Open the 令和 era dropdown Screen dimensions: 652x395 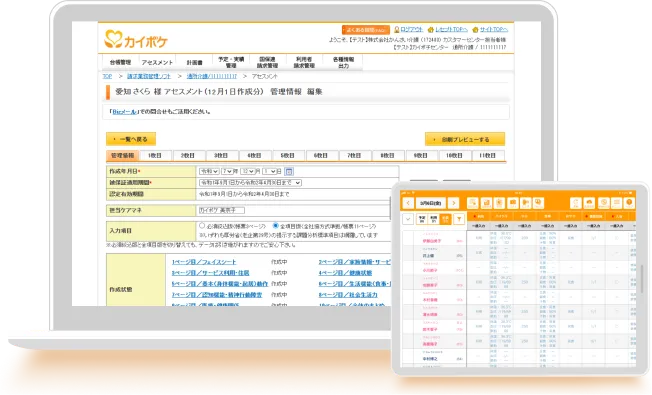pos(209,171)
